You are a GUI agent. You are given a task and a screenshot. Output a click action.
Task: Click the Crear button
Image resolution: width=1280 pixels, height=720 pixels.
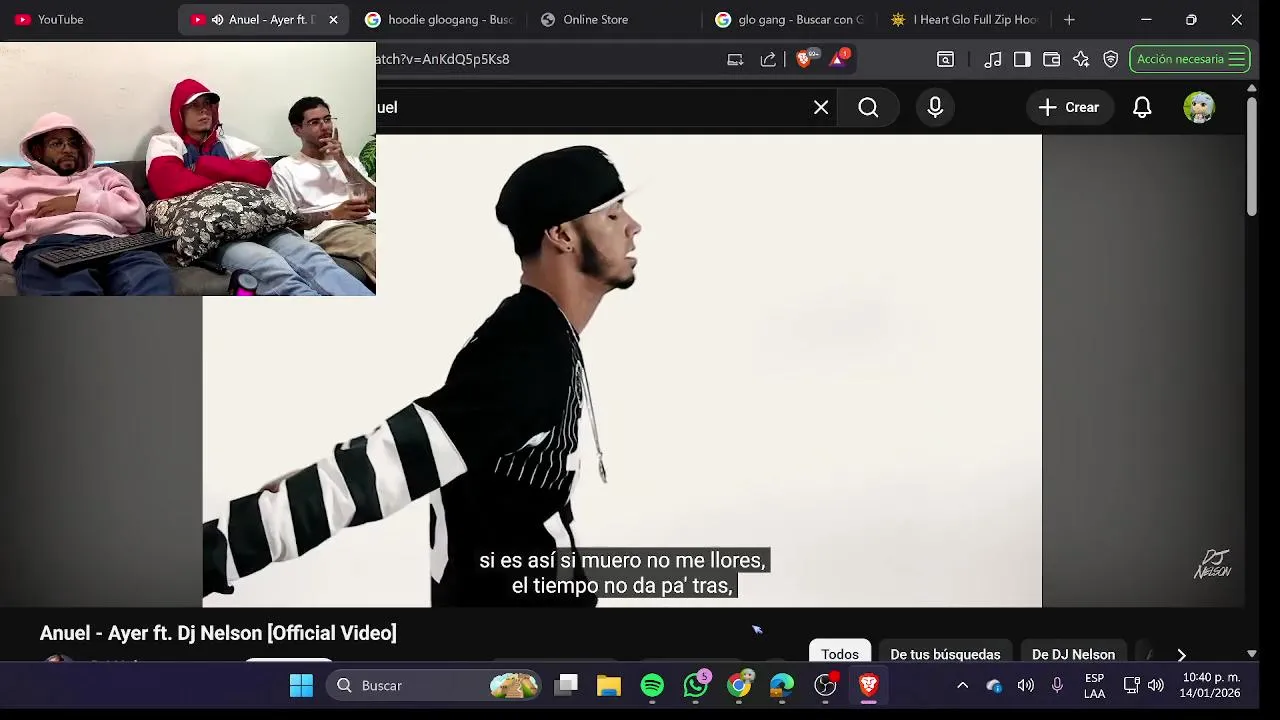pos(1069,107)
